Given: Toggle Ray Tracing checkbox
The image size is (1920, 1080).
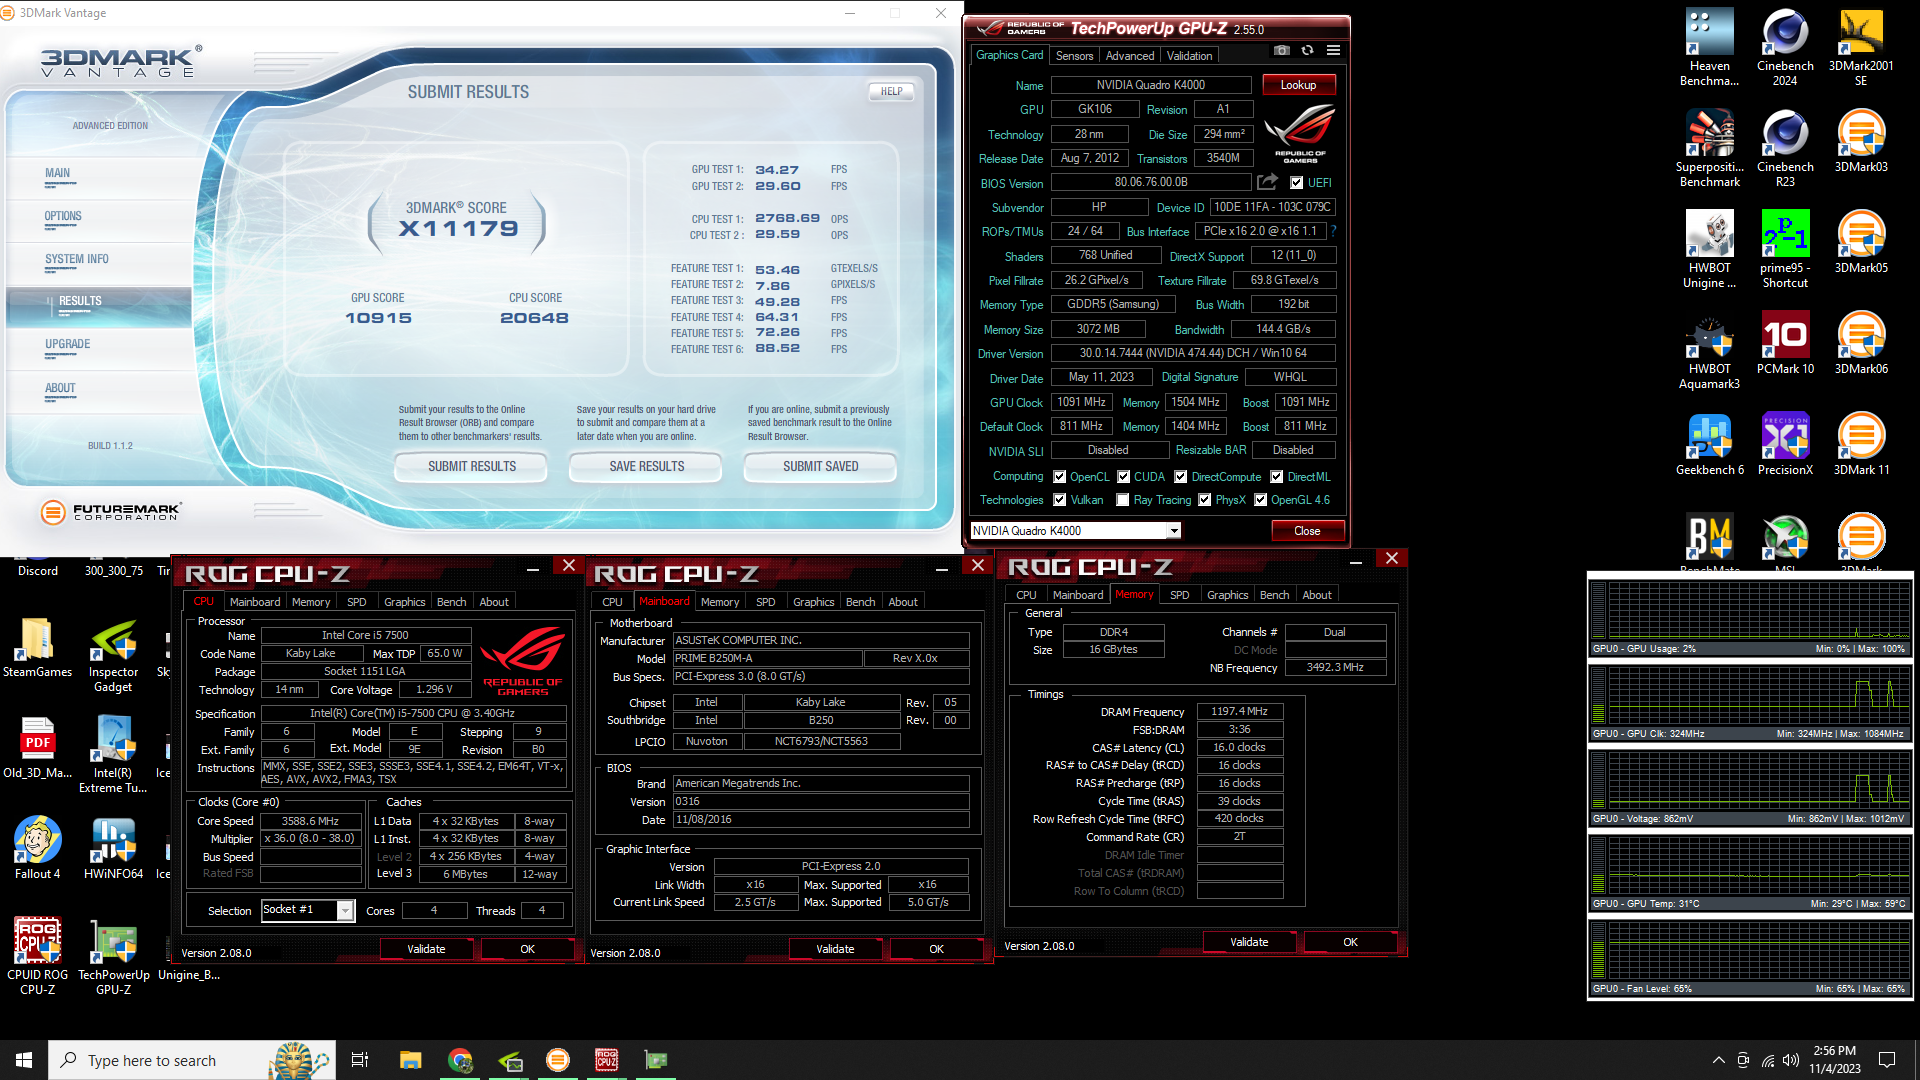Looking at the screenshot, I should tap(1122, 500).
